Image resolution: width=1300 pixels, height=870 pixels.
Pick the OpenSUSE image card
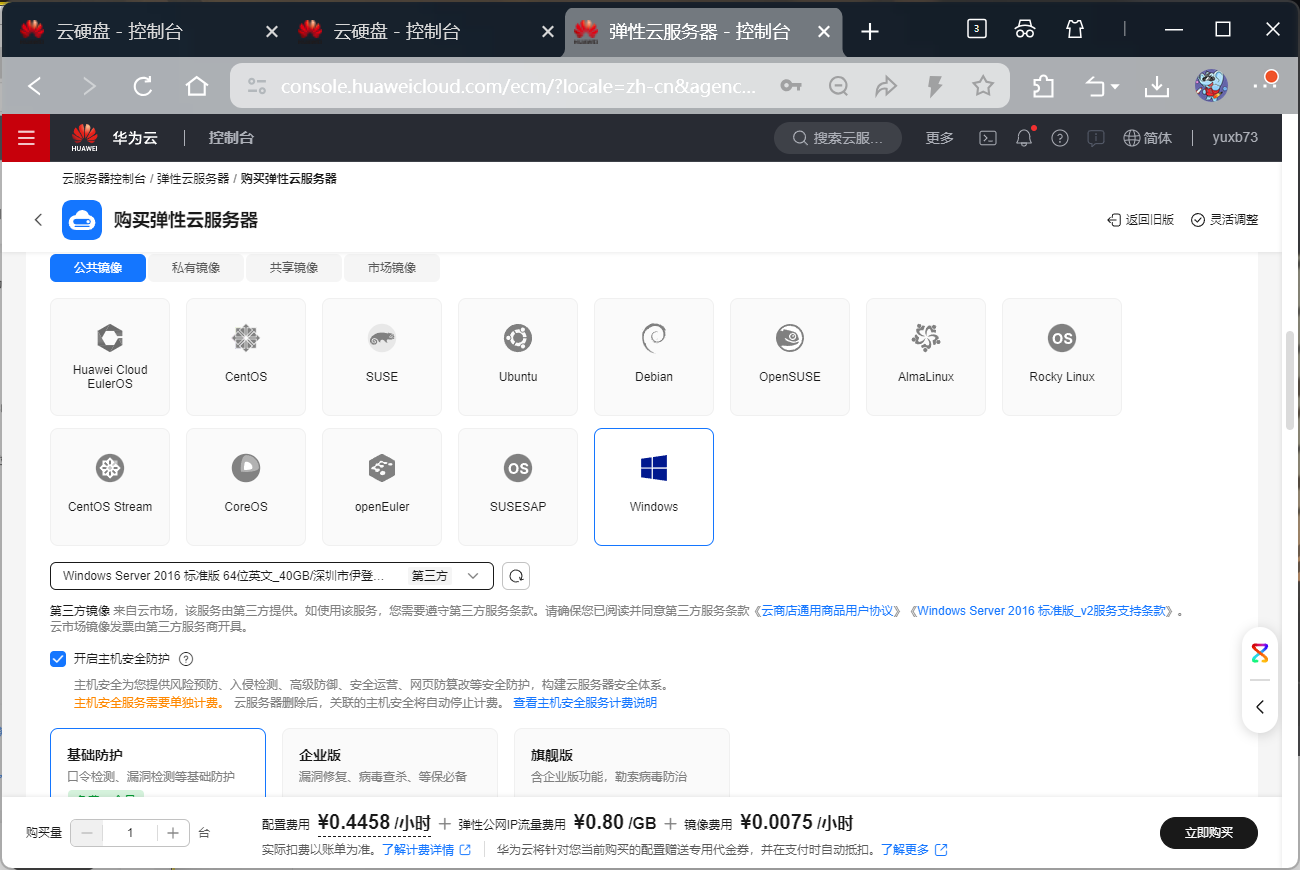790,357
